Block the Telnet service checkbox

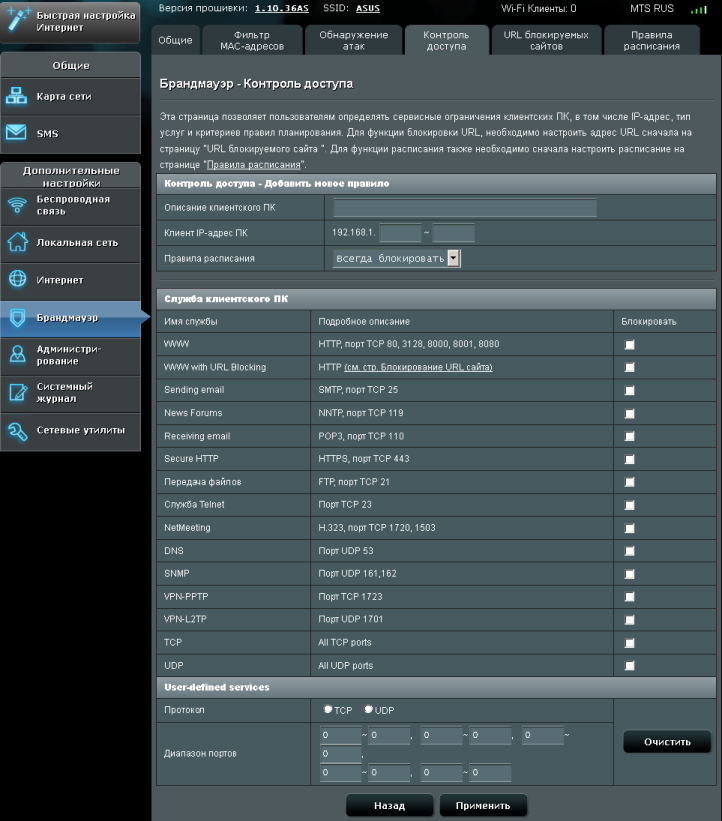point(629,505)
